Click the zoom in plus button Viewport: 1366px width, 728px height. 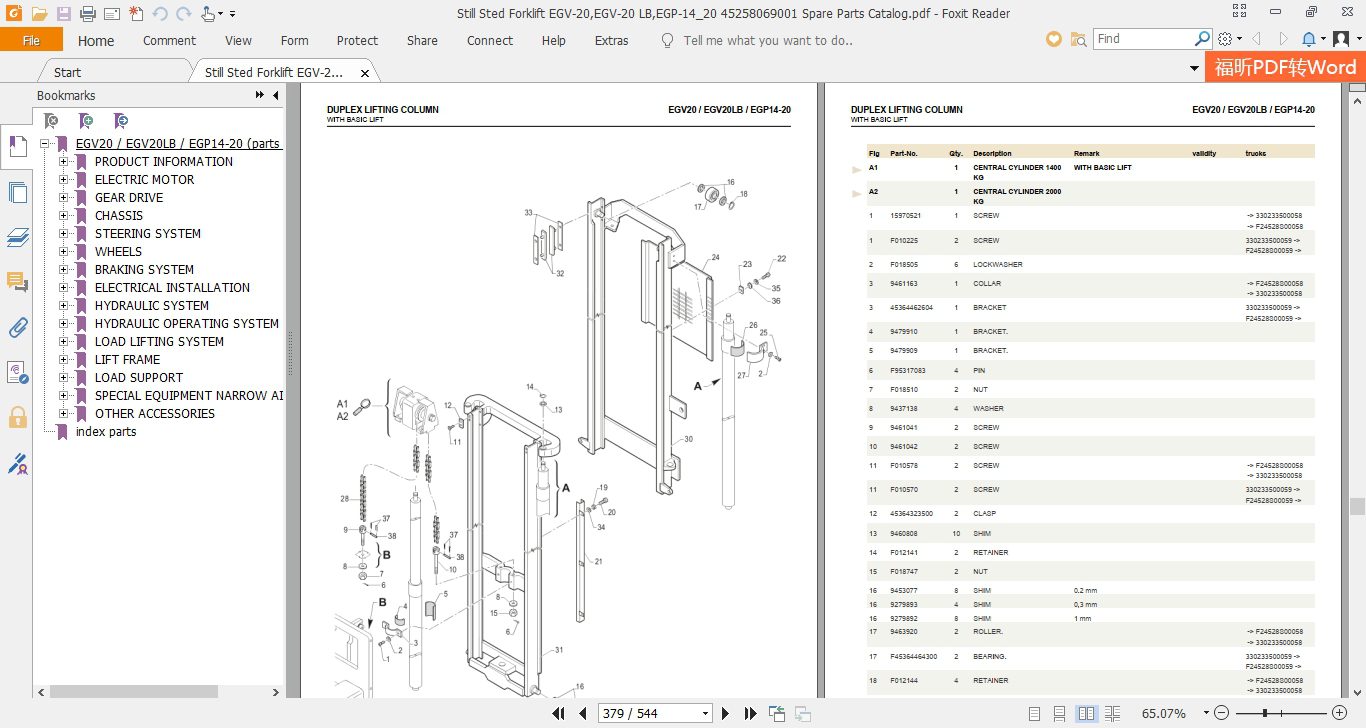click(1337, 713)
